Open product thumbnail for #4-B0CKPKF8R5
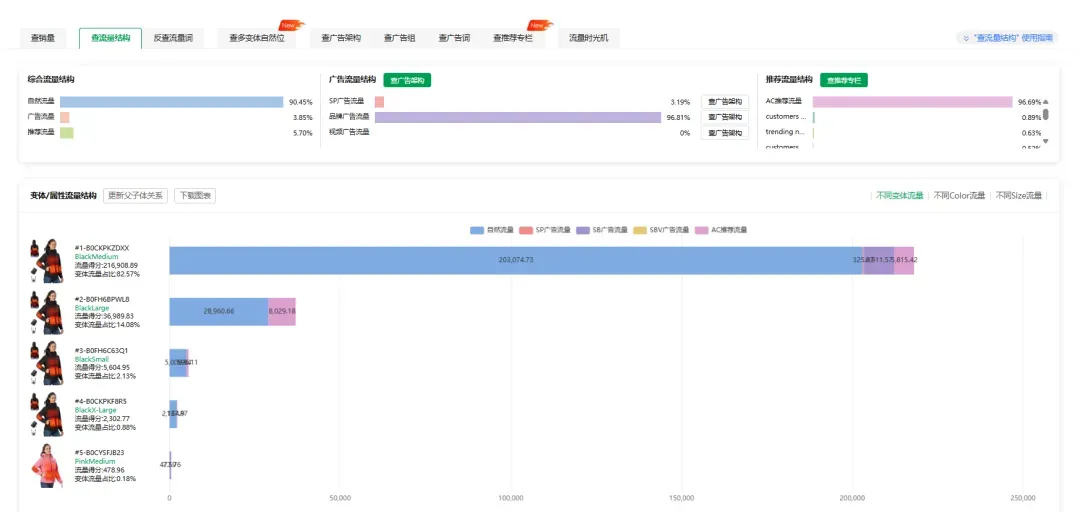The image size is (1080, 512). [x=47, y=414]
